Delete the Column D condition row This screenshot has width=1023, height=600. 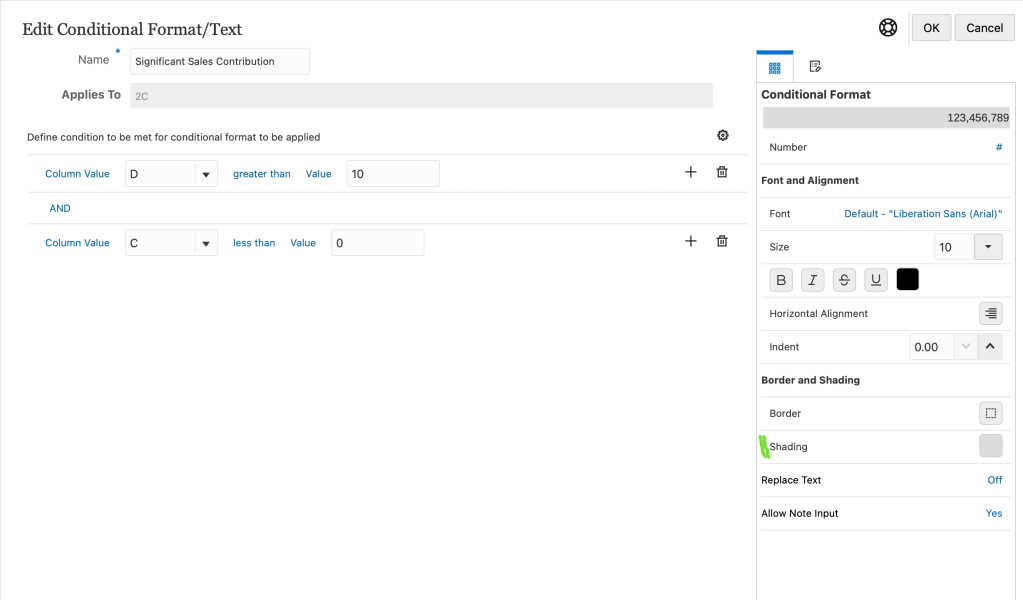(x=722, y=172)
